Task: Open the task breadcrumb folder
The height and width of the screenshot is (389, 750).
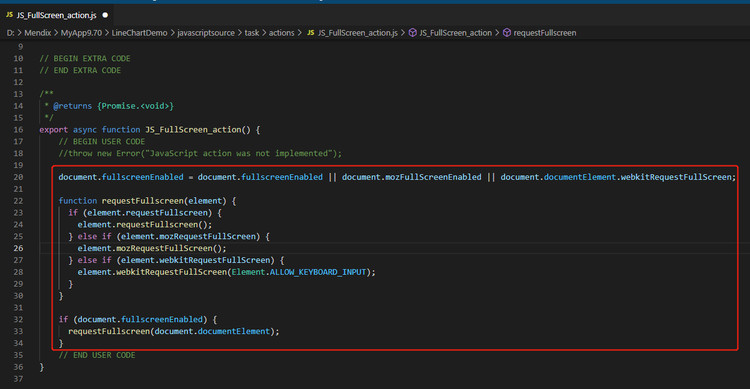Action: [x=252, y=33]
